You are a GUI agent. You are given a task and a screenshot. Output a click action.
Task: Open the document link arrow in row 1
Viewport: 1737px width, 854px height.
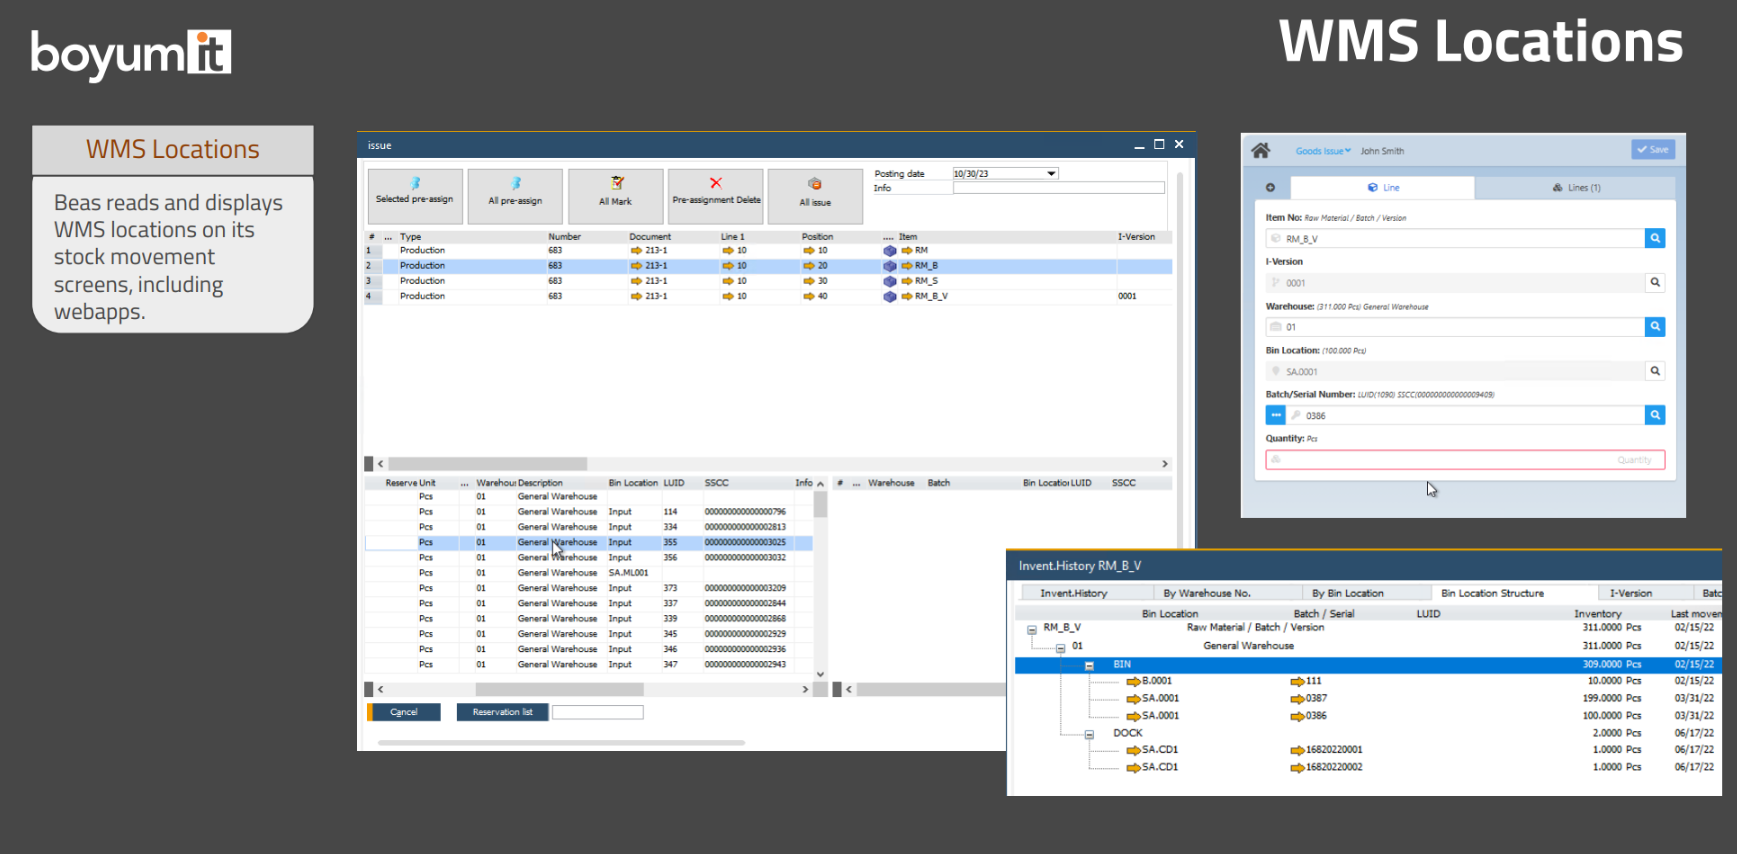(x=637, y=251)
